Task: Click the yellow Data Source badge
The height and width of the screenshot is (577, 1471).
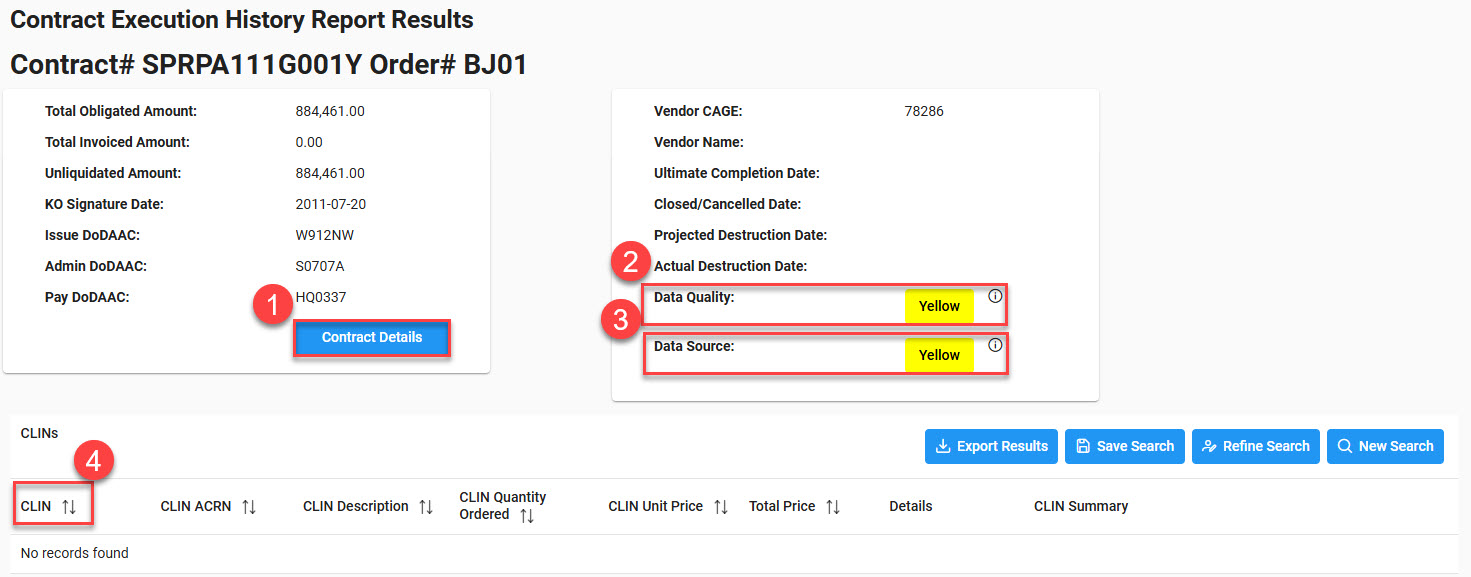Action: click(x=939, y=355)
